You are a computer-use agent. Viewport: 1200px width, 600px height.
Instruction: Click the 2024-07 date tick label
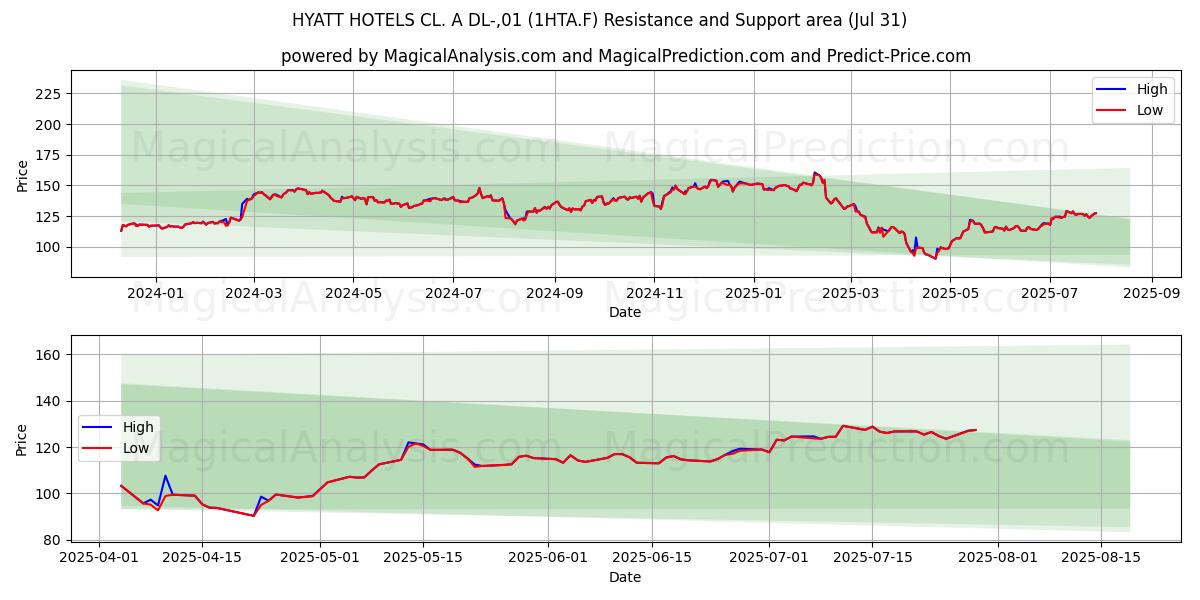[453, 293]
